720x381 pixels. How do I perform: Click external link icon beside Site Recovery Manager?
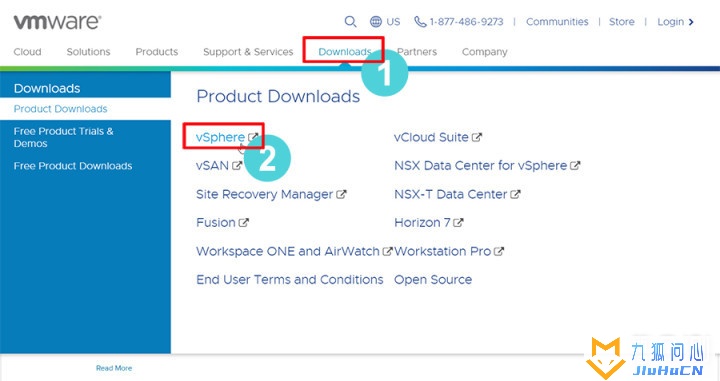click(341, 194)
